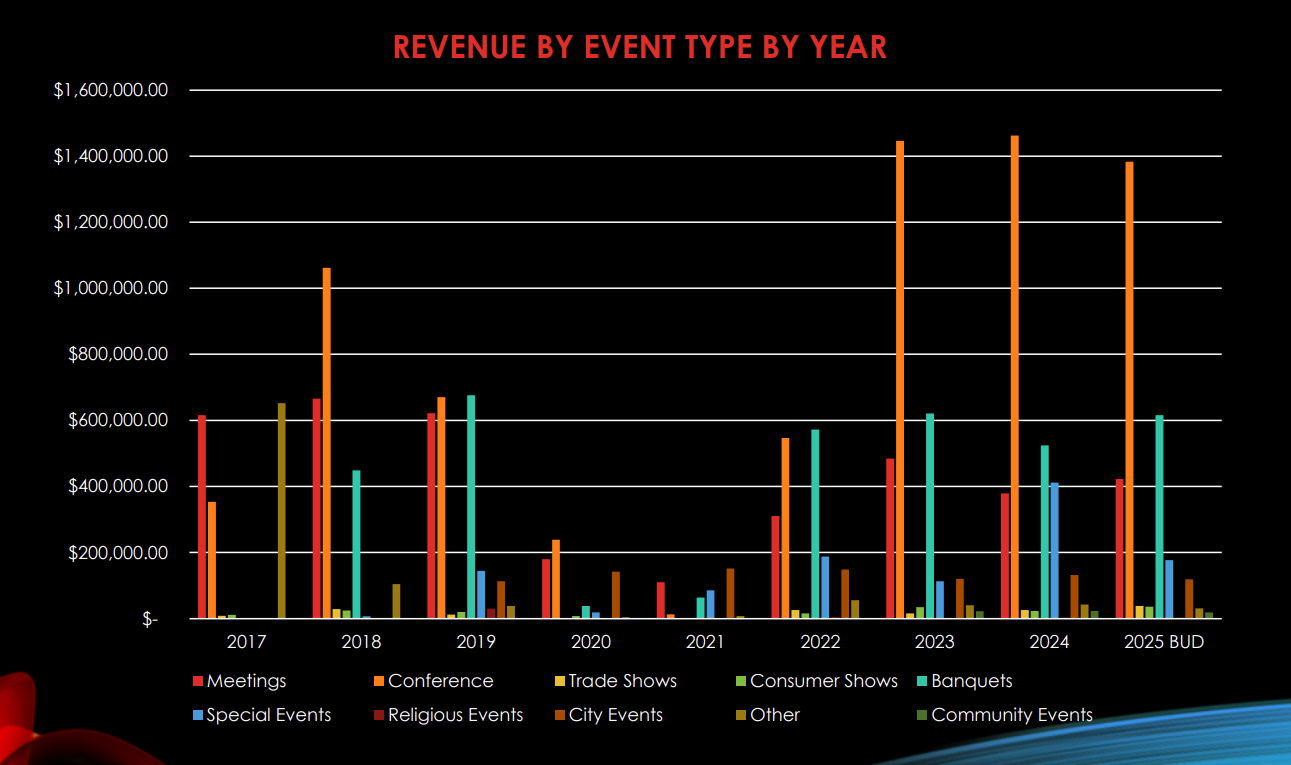Click the $1,000,000.00 y-axis label
Viewport: 1291px width, 765px height.
[x=111, y=288]
